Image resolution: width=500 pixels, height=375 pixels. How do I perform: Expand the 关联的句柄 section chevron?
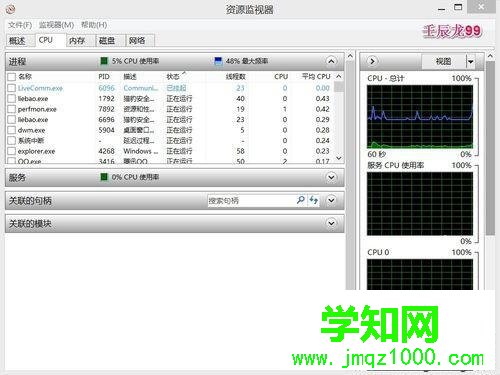click(x=331, y=200)
